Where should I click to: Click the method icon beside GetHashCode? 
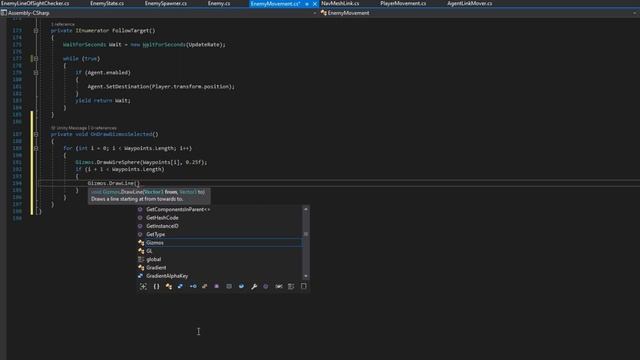click(140, 218)
